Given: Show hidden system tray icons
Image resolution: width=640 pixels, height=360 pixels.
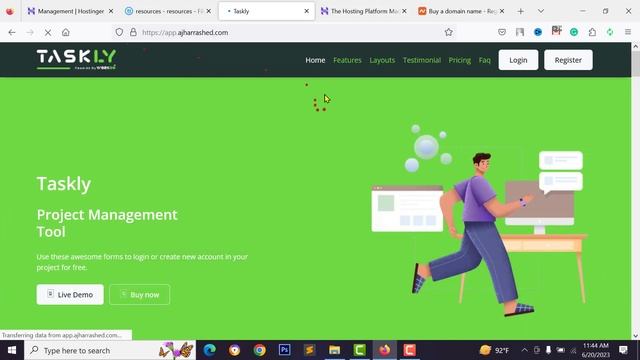Looking at the screenshot, I should (x=524, y=350).
